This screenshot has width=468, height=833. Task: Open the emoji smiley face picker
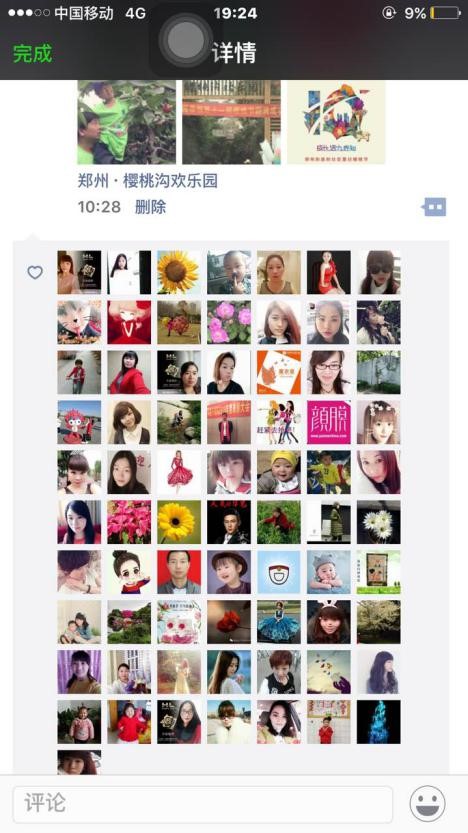tap(427, 803)
